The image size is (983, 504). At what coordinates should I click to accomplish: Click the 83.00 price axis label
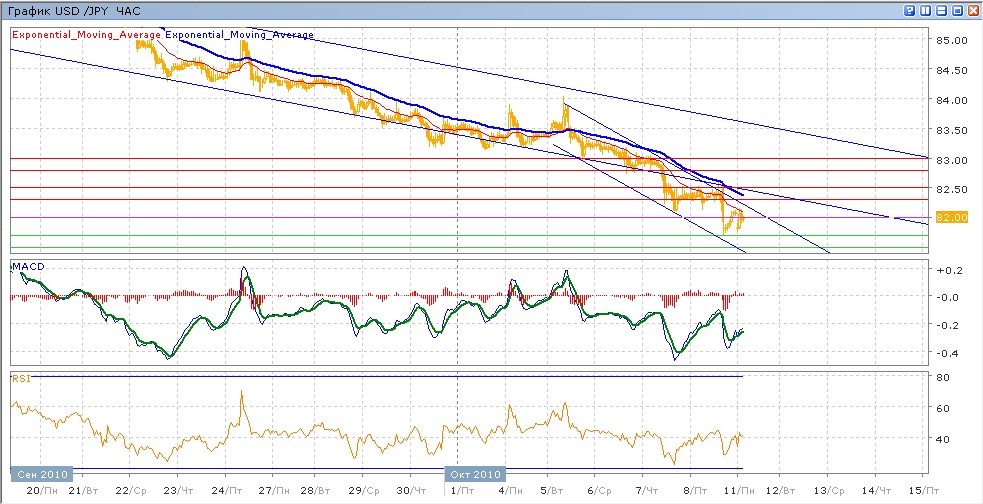949,160
